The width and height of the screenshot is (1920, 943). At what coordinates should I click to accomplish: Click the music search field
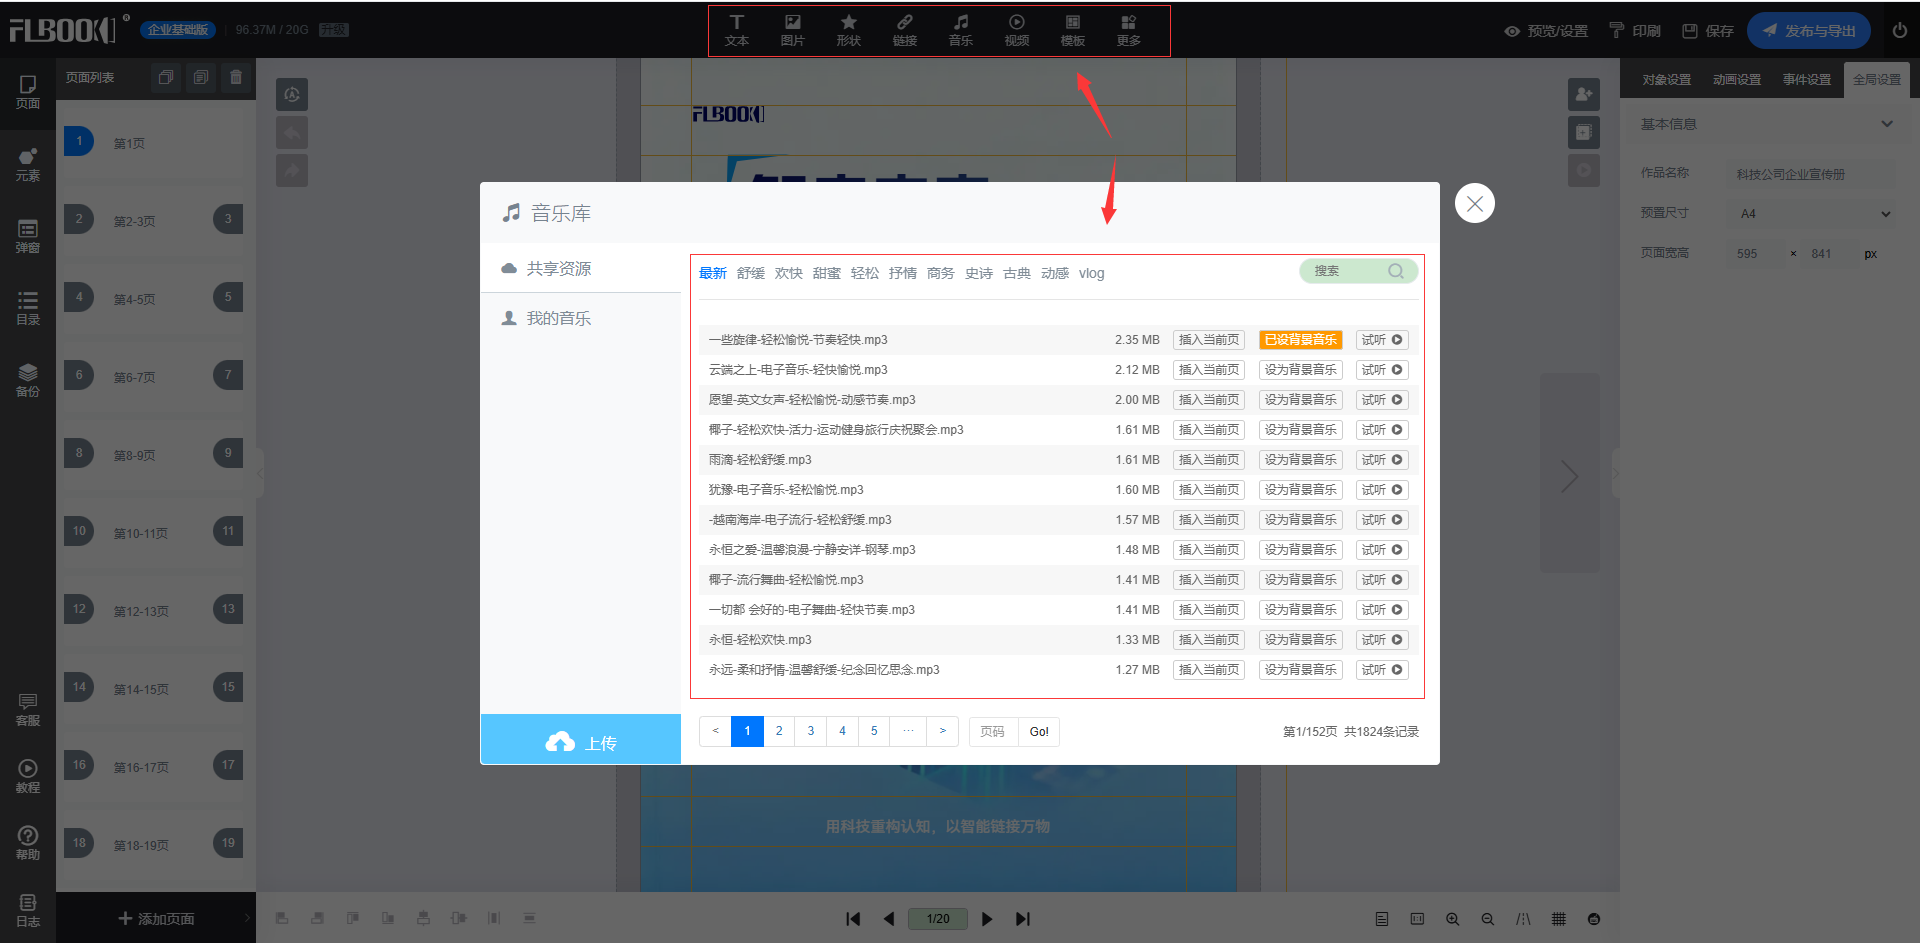(1347, 271)
